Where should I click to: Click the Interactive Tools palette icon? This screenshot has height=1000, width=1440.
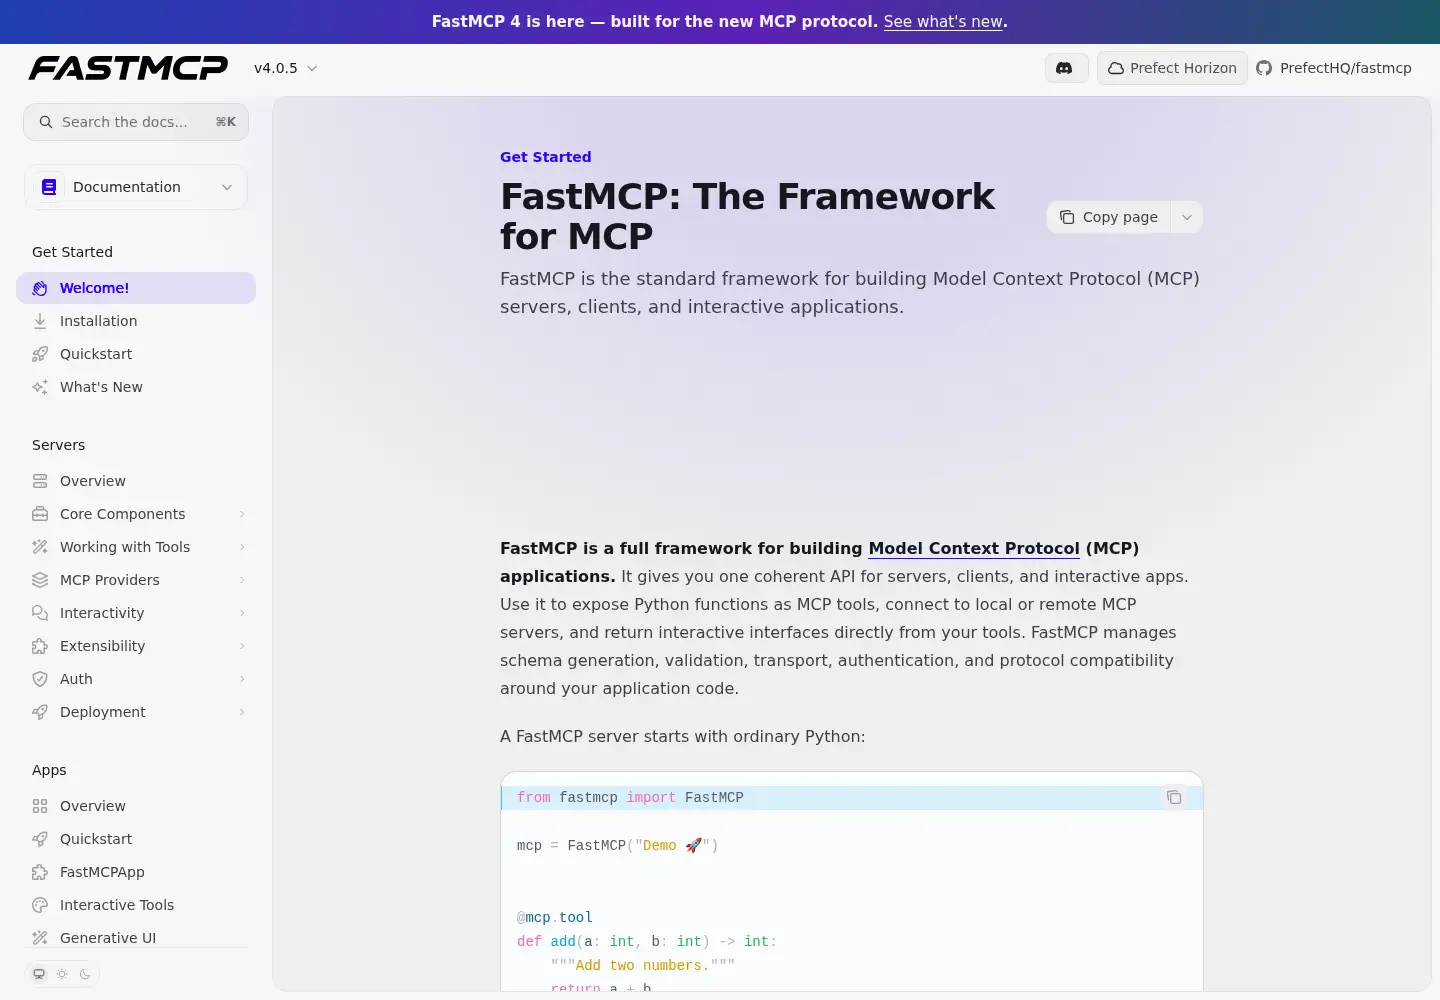(40, 905)
